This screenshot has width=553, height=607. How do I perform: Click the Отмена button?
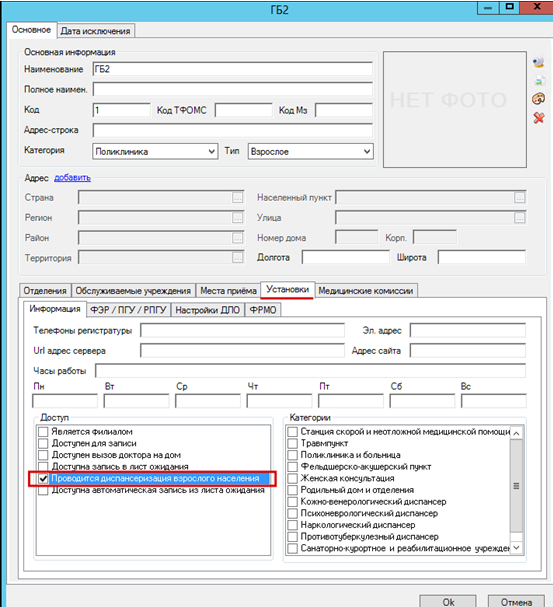point(516,602)
